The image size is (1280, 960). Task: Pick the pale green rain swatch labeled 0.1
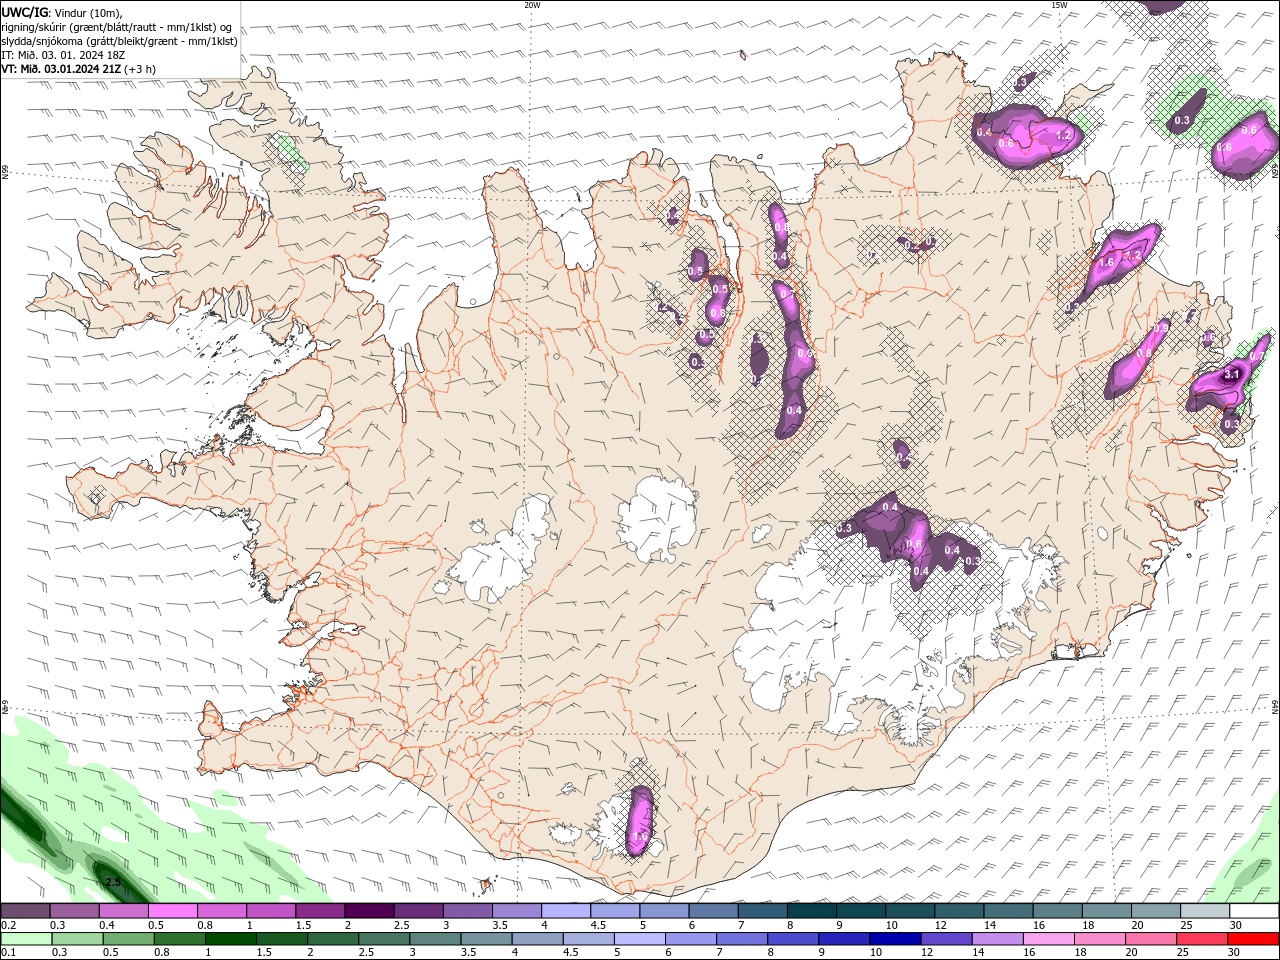click(26, 939)
